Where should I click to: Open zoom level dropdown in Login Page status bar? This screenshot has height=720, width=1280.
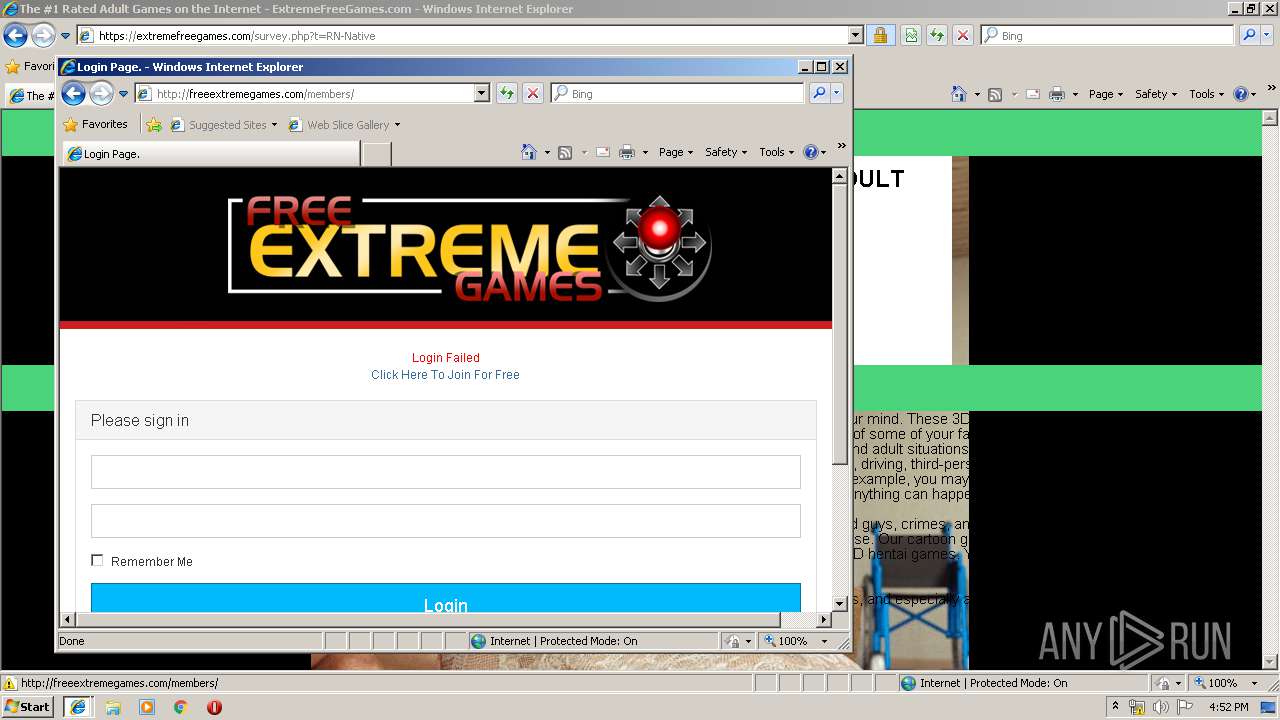click(x=824, y=641)
